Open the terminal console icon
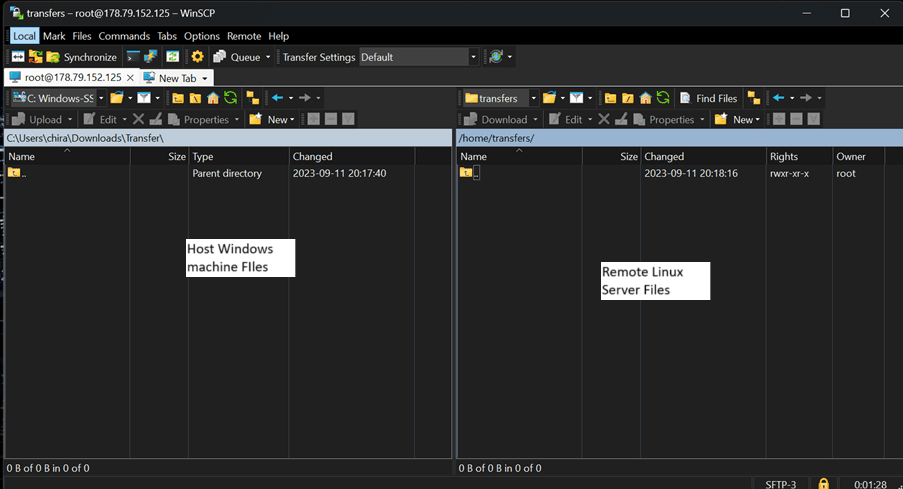This screenshot has width=903, height=489. [133, 56]
